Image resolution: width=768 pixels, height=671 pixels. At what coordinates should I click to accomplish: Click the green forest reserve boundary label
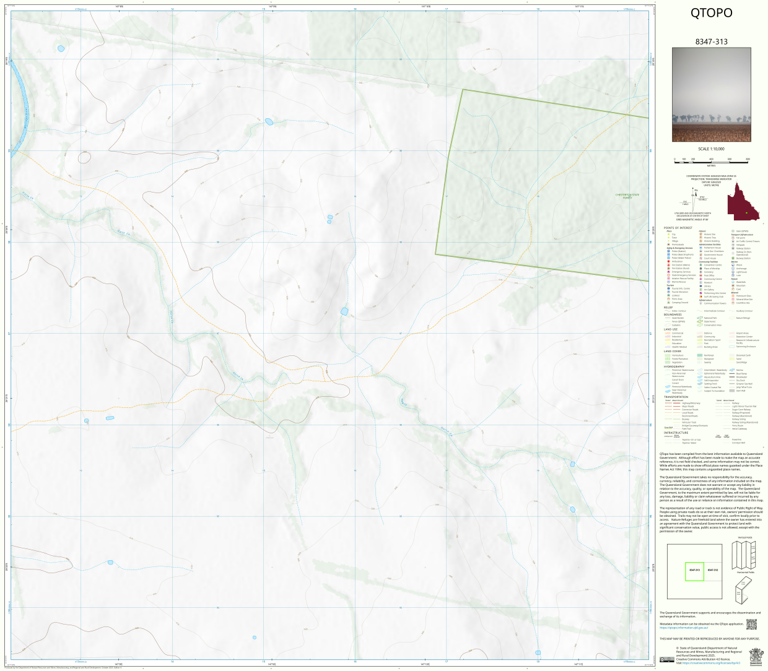click(627, 196)
